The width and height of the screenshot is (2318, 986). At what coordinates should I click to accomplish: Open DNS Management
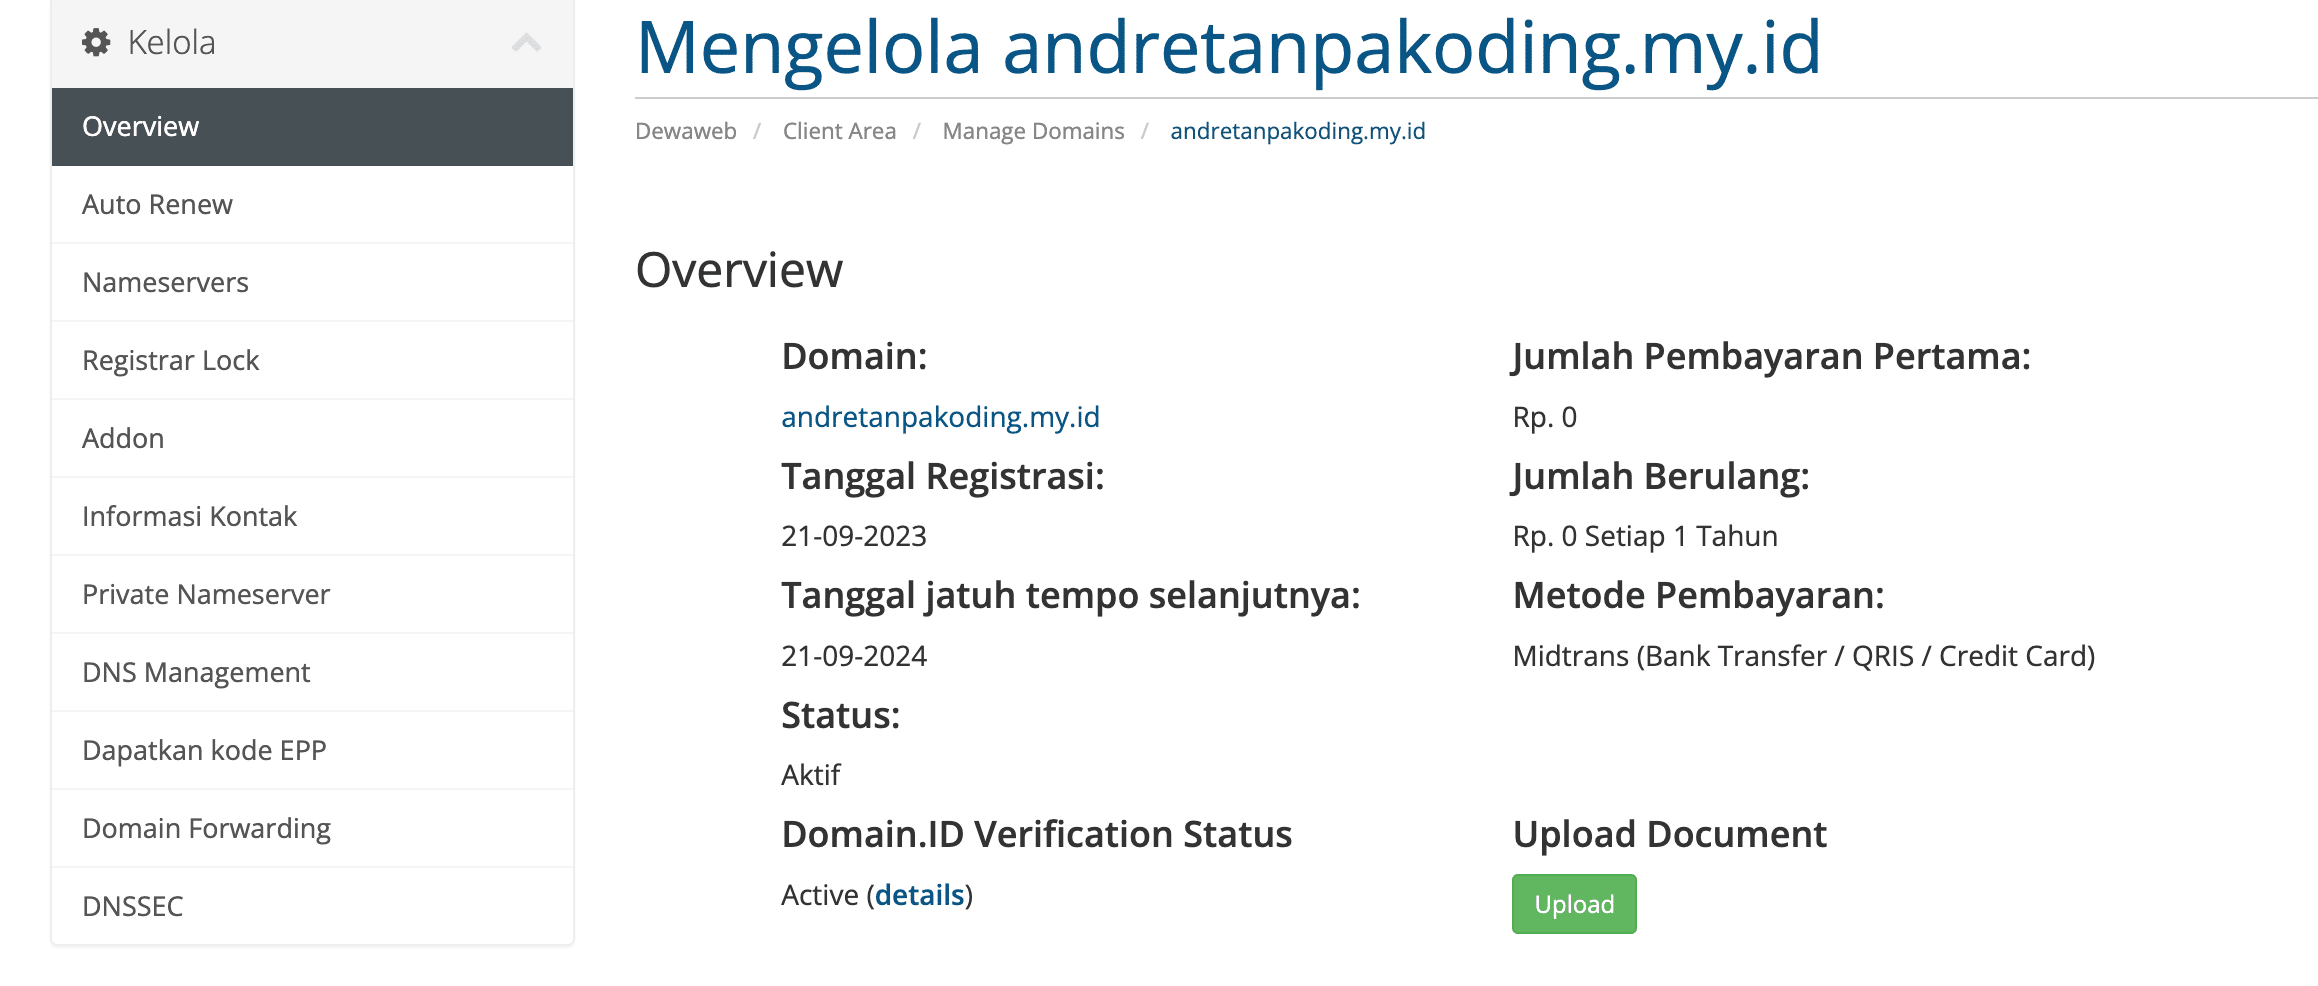[195, 672]
